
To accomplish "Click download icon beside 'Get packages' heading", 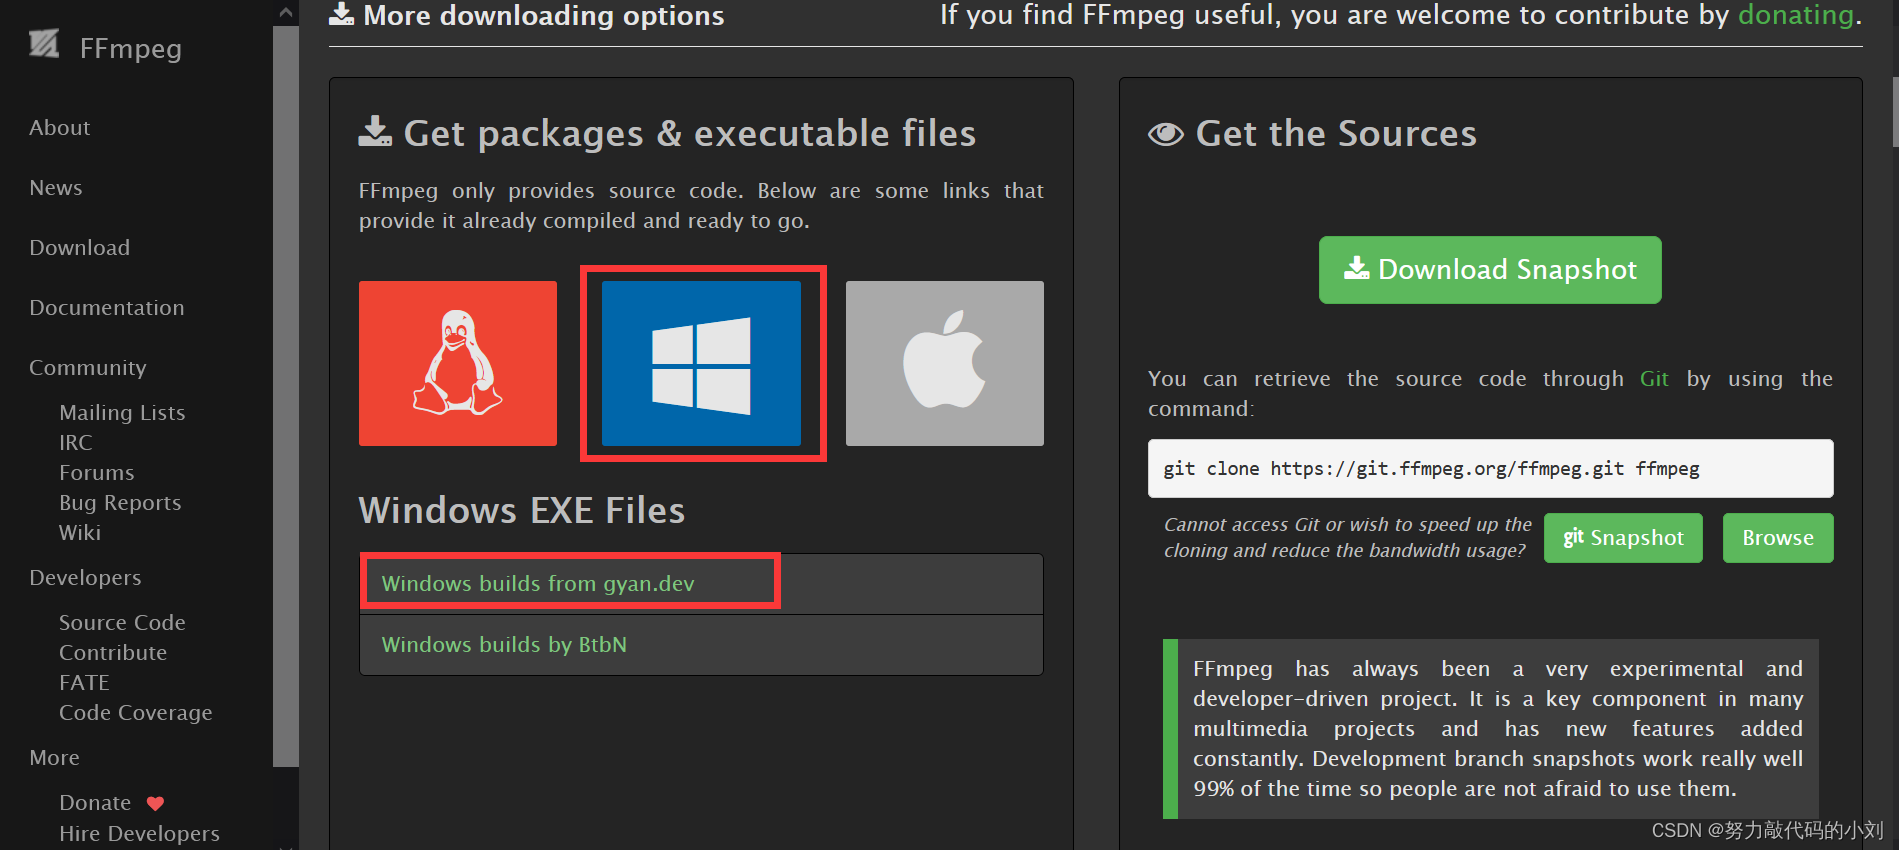I will tap(375, 132).
